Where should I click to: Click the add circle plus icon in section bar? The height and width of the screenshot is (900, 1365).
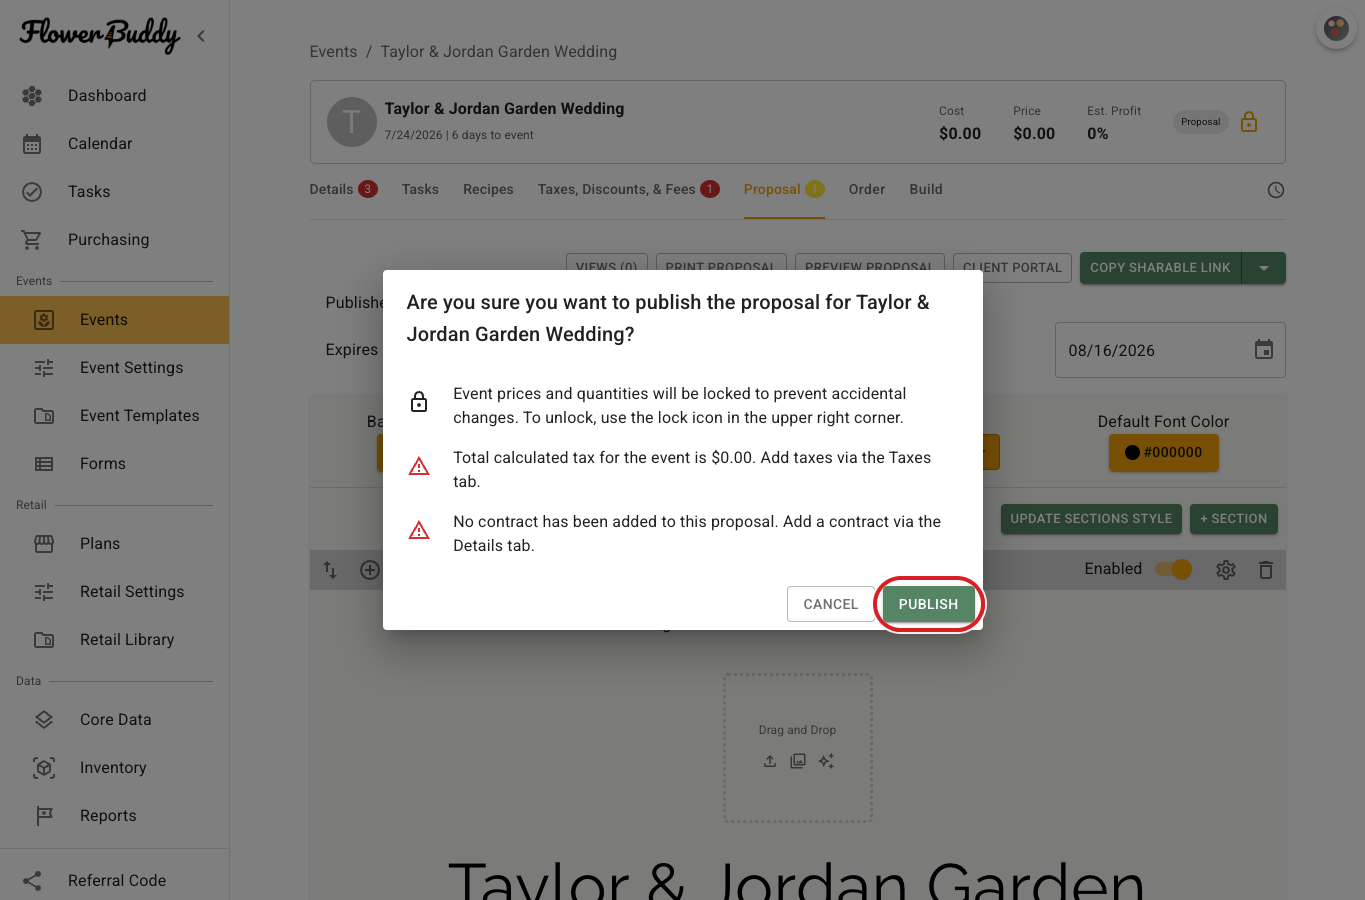pos(370,570)
